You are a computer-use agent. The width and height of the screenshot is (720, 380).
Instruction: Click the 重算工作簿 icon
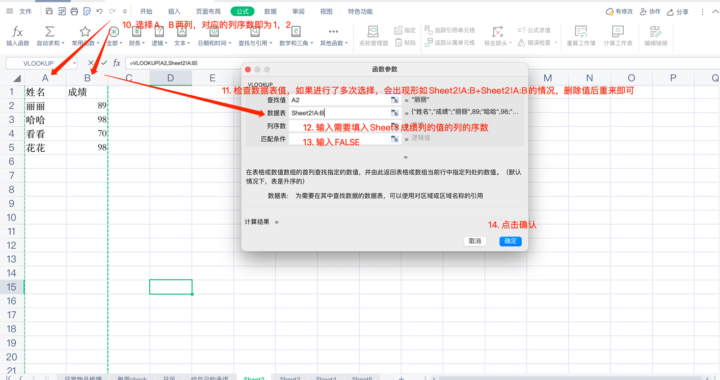581,32
